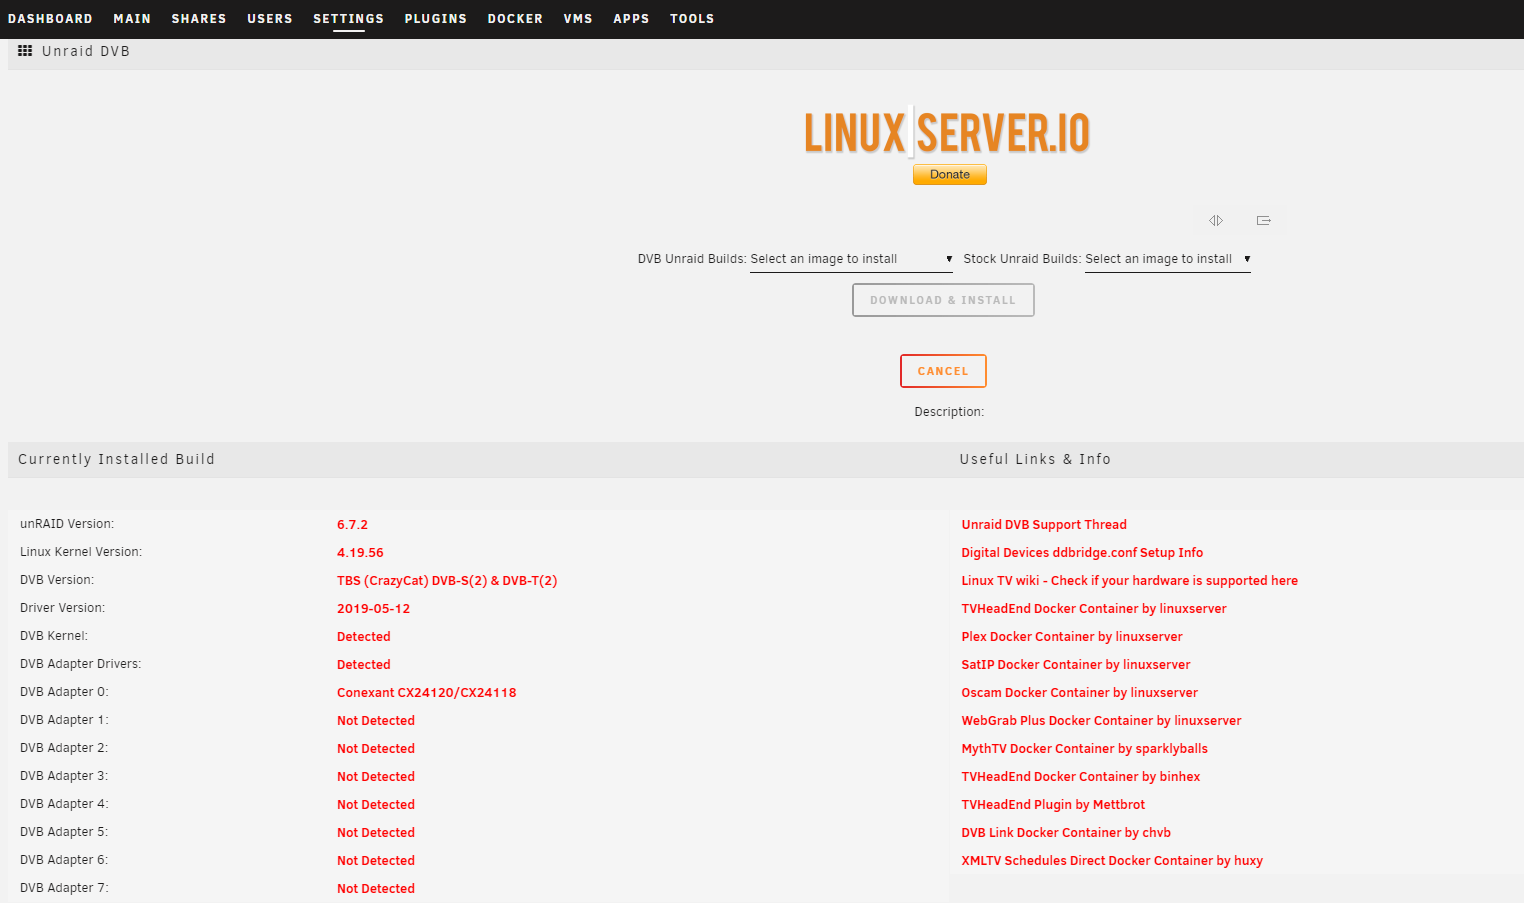Open the Users page
Screen dimensions: 1524x903
click(x=270, y=19)
